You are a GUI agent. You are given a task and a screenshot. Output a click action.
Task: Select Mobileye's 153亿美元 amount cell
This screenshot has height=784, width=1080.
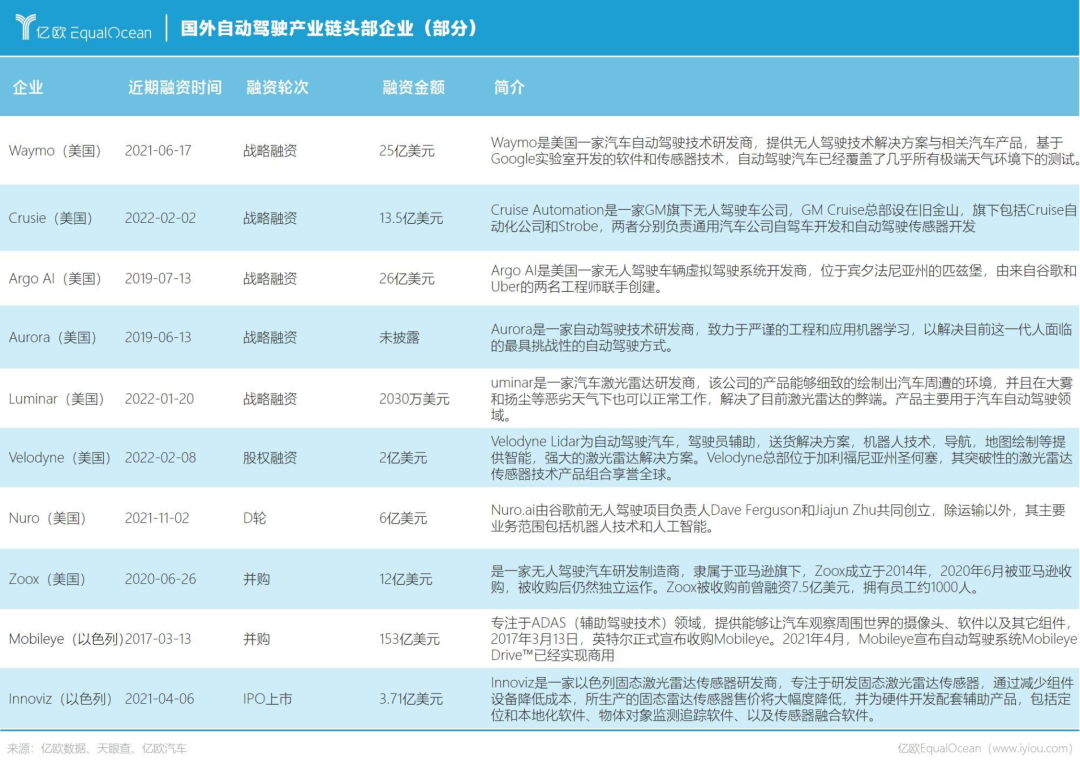pyautogui.click(x=409, y=639)
